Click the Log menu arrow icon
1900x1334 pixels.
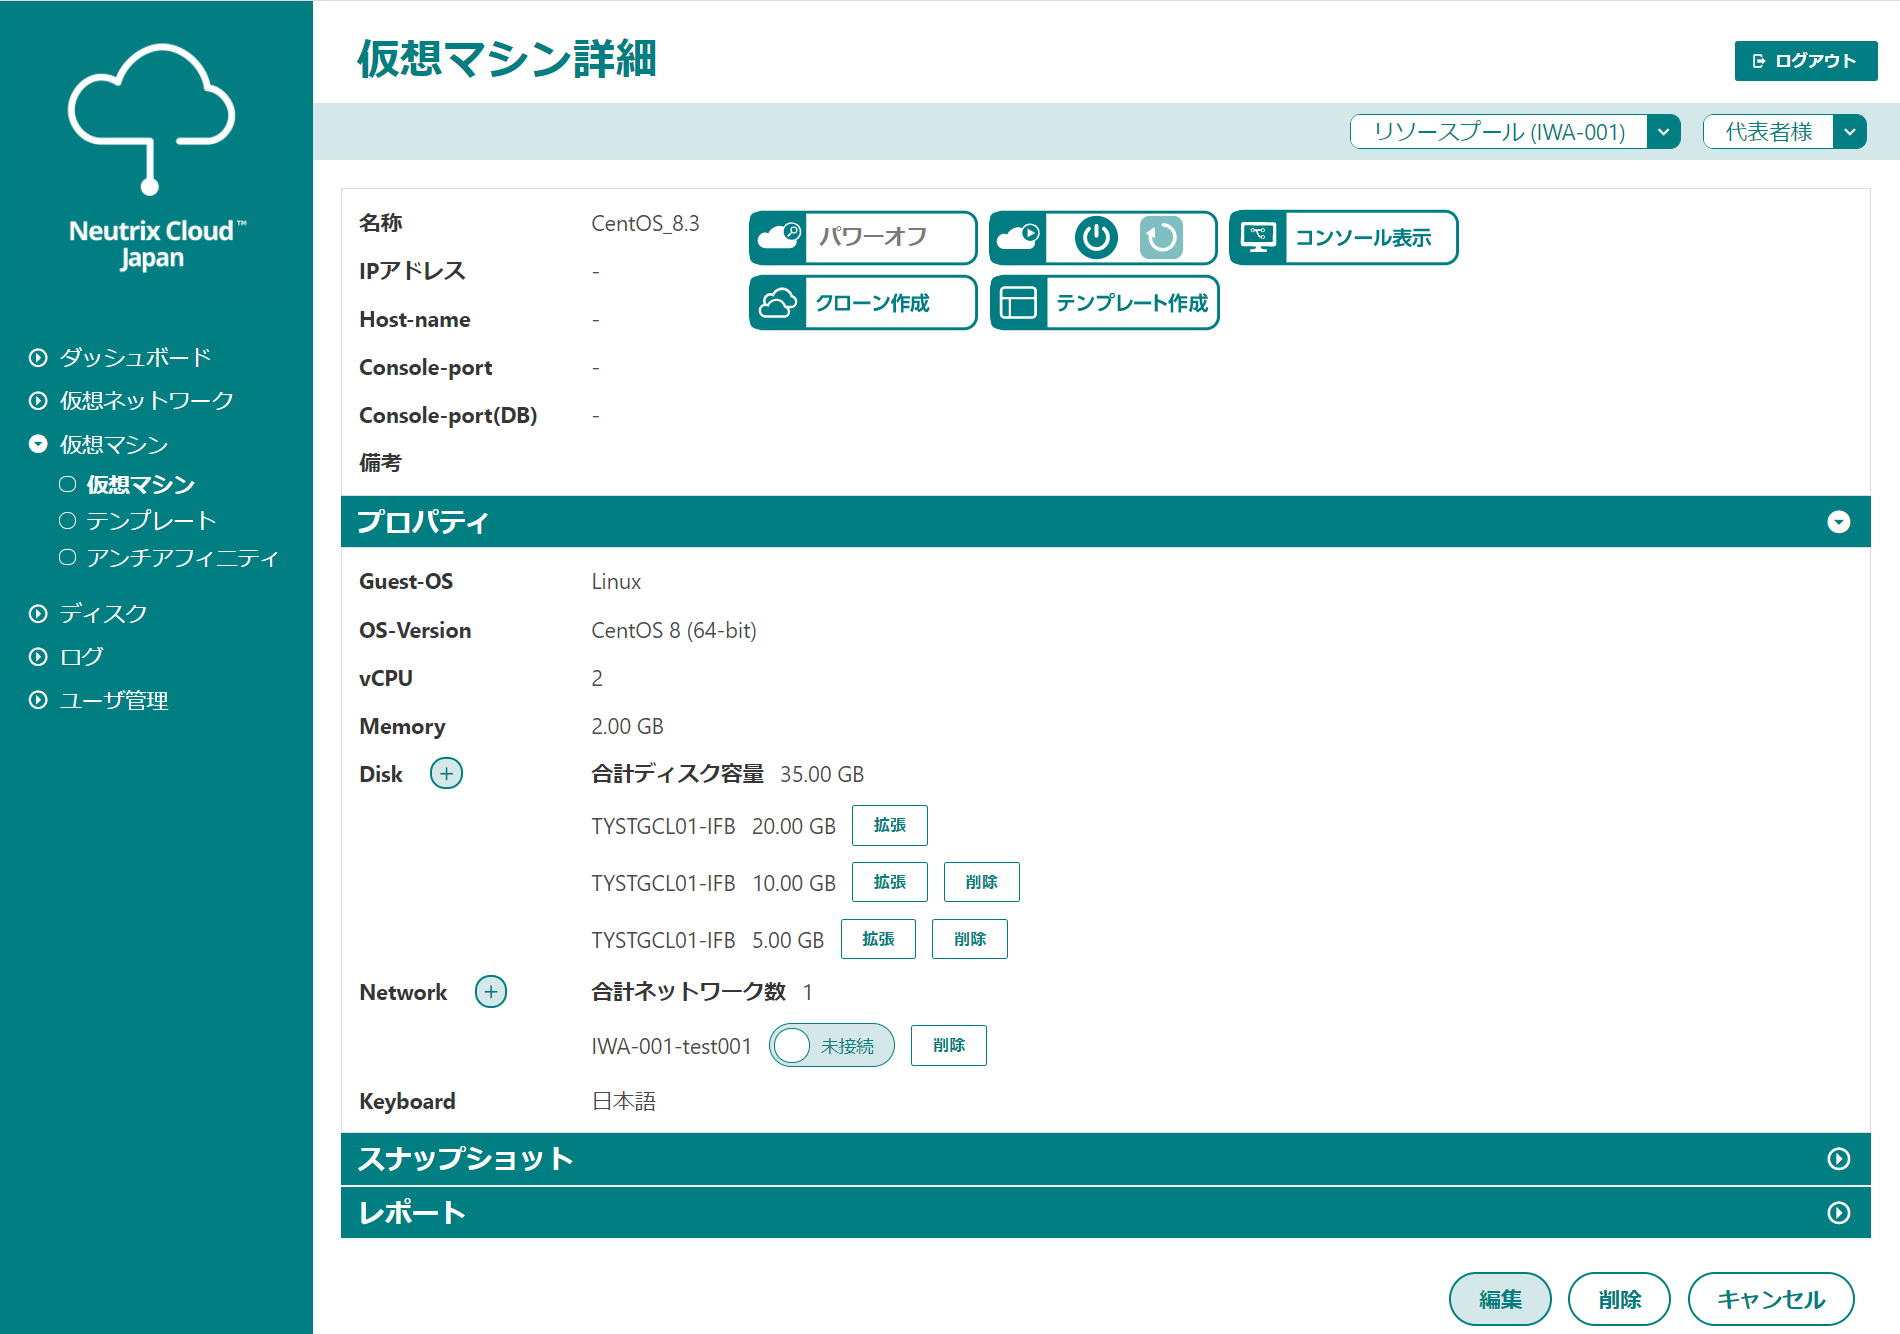(x=38, y=657)
